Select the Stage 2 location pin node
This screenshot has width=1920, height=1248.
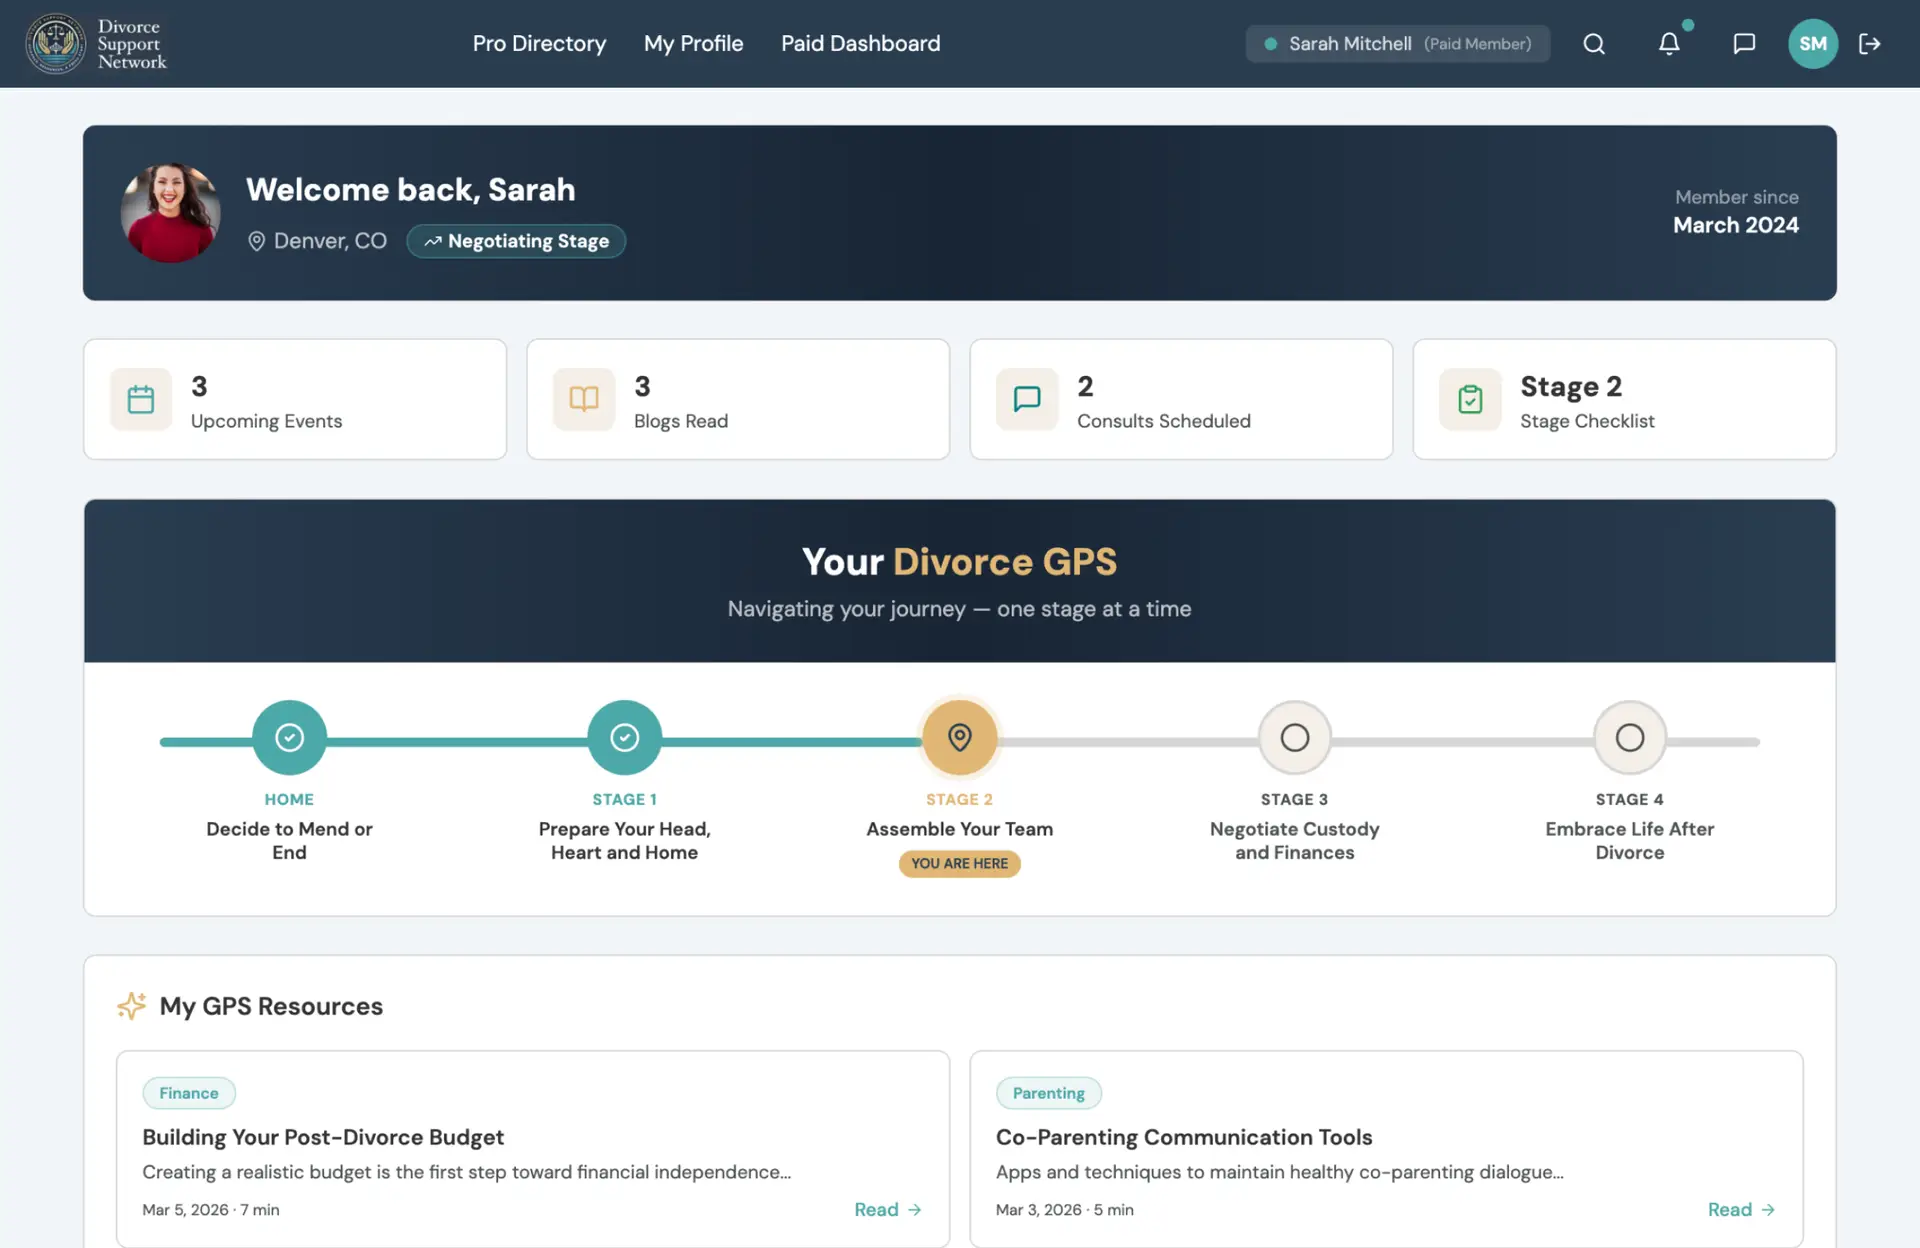coord(959,738)
